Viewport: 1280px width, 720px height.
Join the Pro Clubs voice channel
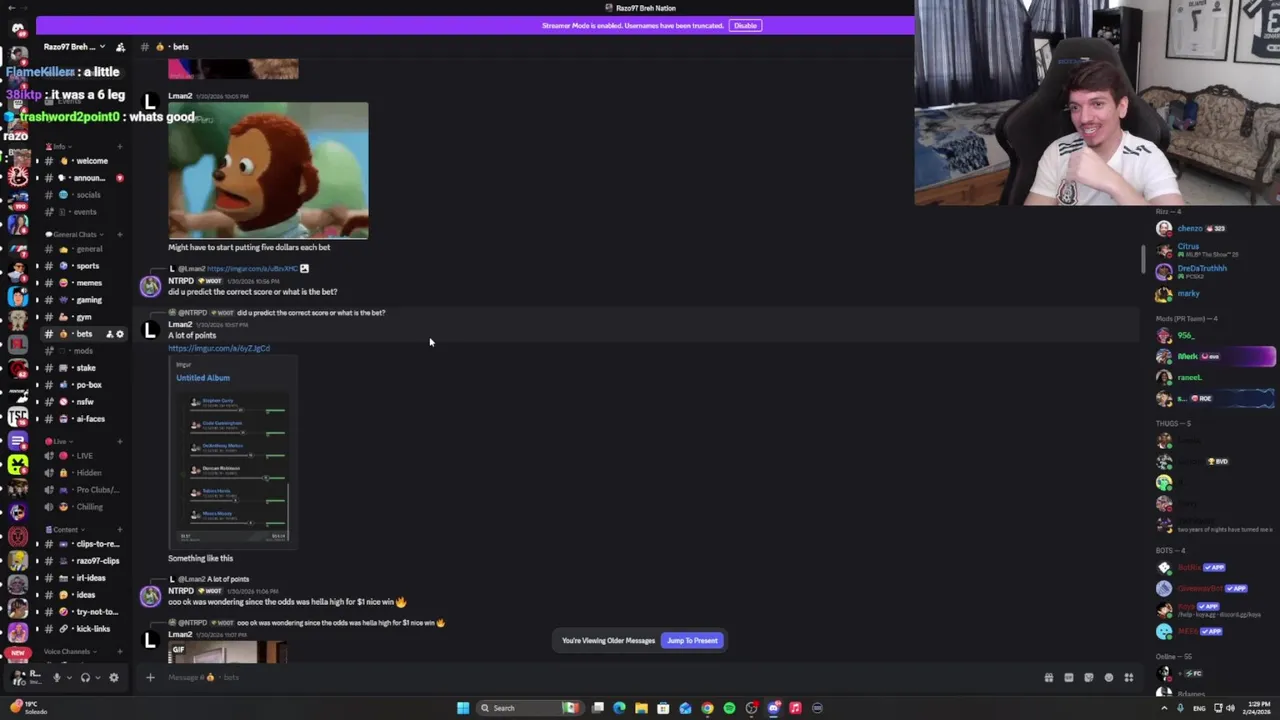point(85,490)
